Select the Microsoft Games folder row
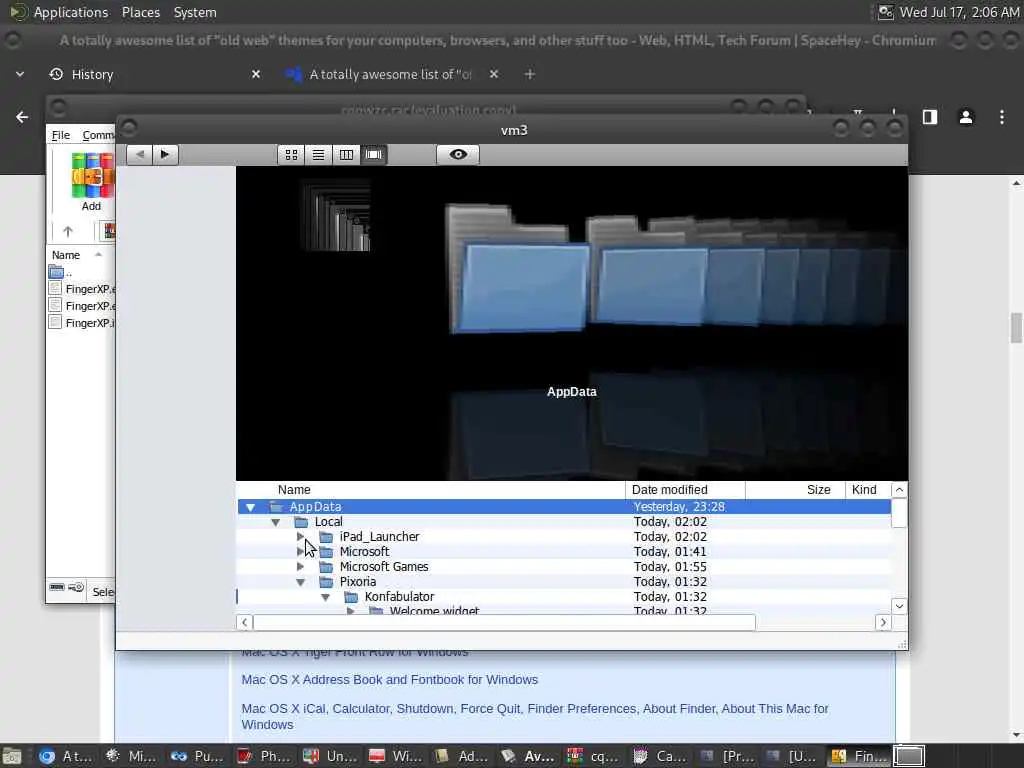 564,567
